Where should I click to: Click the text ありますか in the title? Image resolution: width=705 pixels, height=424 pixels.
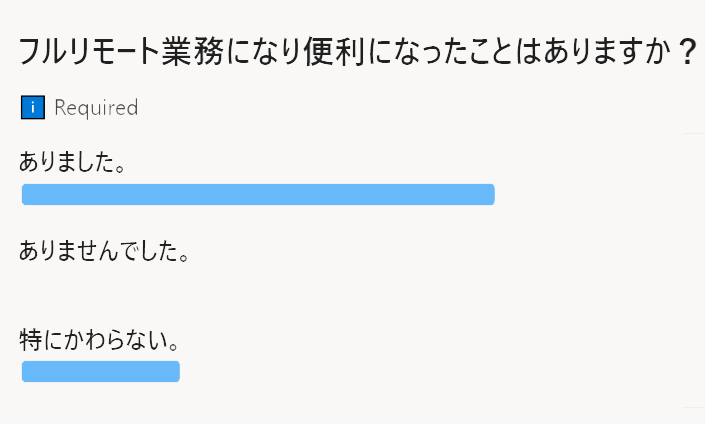[605, 52]
